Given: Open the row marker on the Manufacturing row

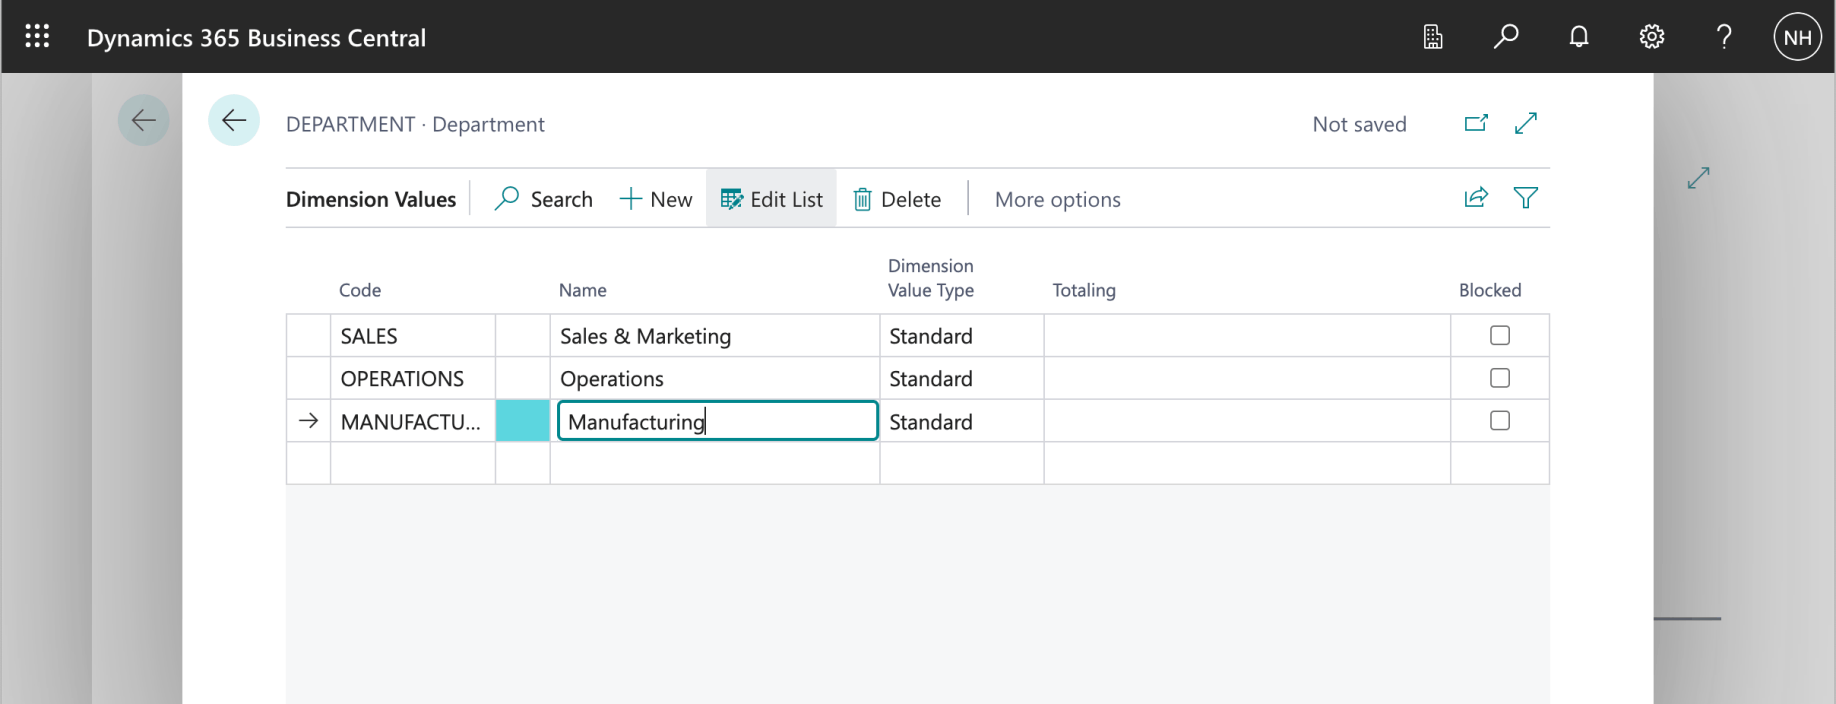Looking at the screenshot, I should coord(308,421).
